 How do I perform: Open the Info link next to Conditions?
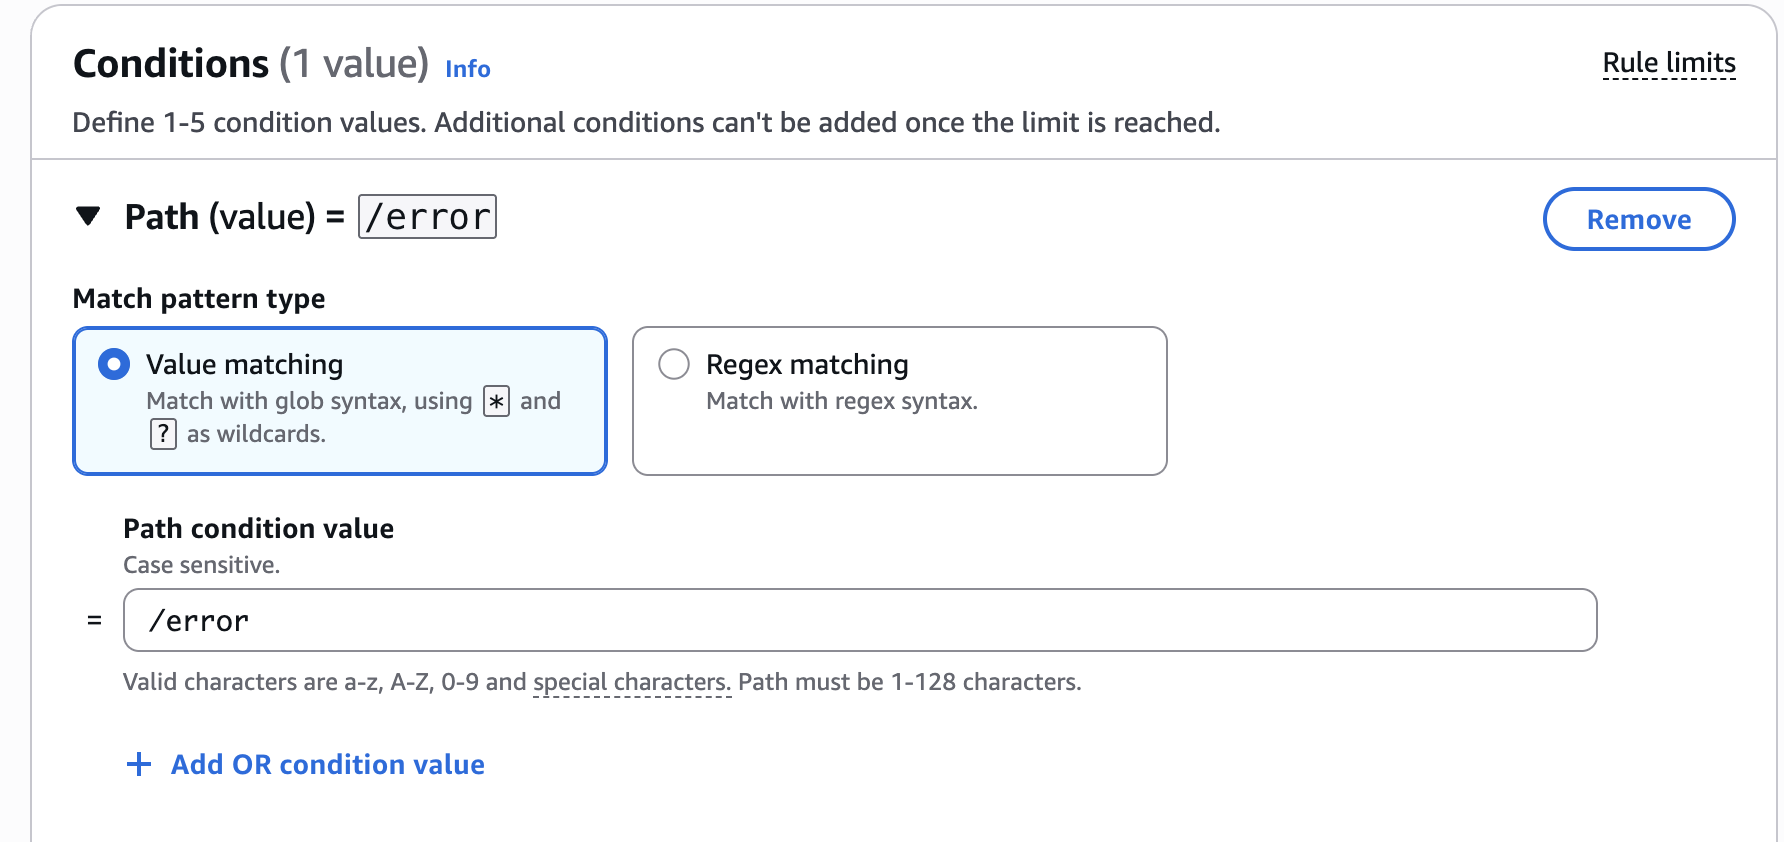coord(467,69)
